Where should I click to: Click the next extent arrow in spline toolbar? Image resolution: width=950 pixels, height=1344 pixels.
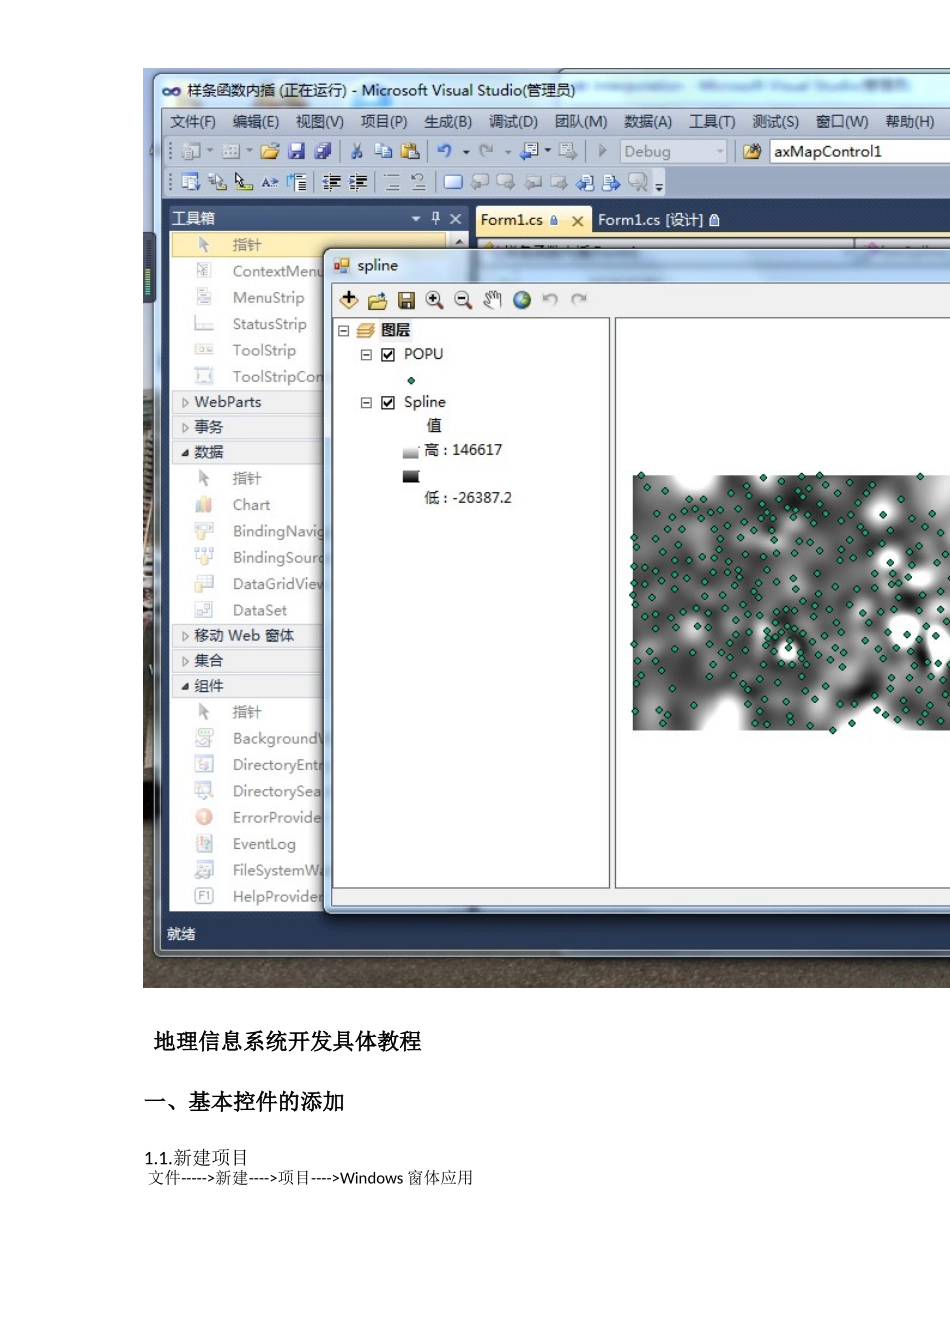(x=579, y=299)
